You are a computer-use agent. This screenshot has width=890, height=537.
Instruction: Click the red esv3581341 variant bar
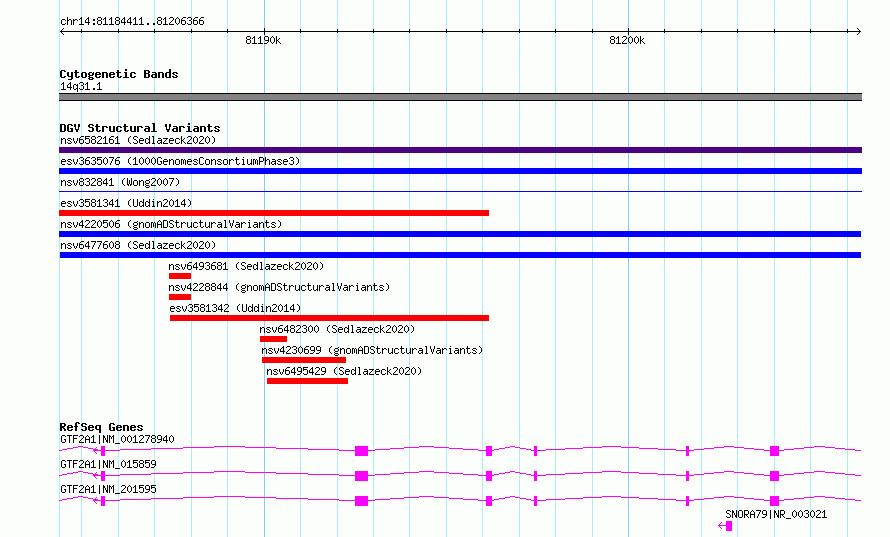point(274,213)
